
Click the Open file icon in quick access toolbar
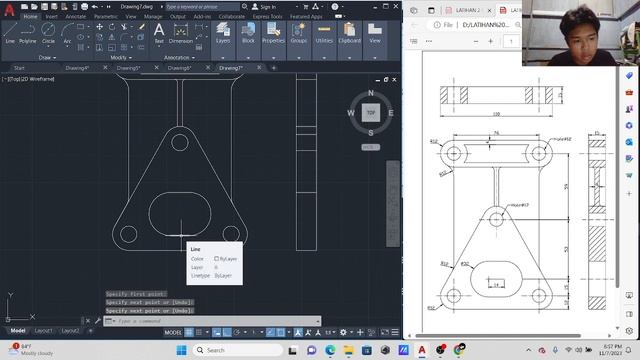click(x=34, y=7)
